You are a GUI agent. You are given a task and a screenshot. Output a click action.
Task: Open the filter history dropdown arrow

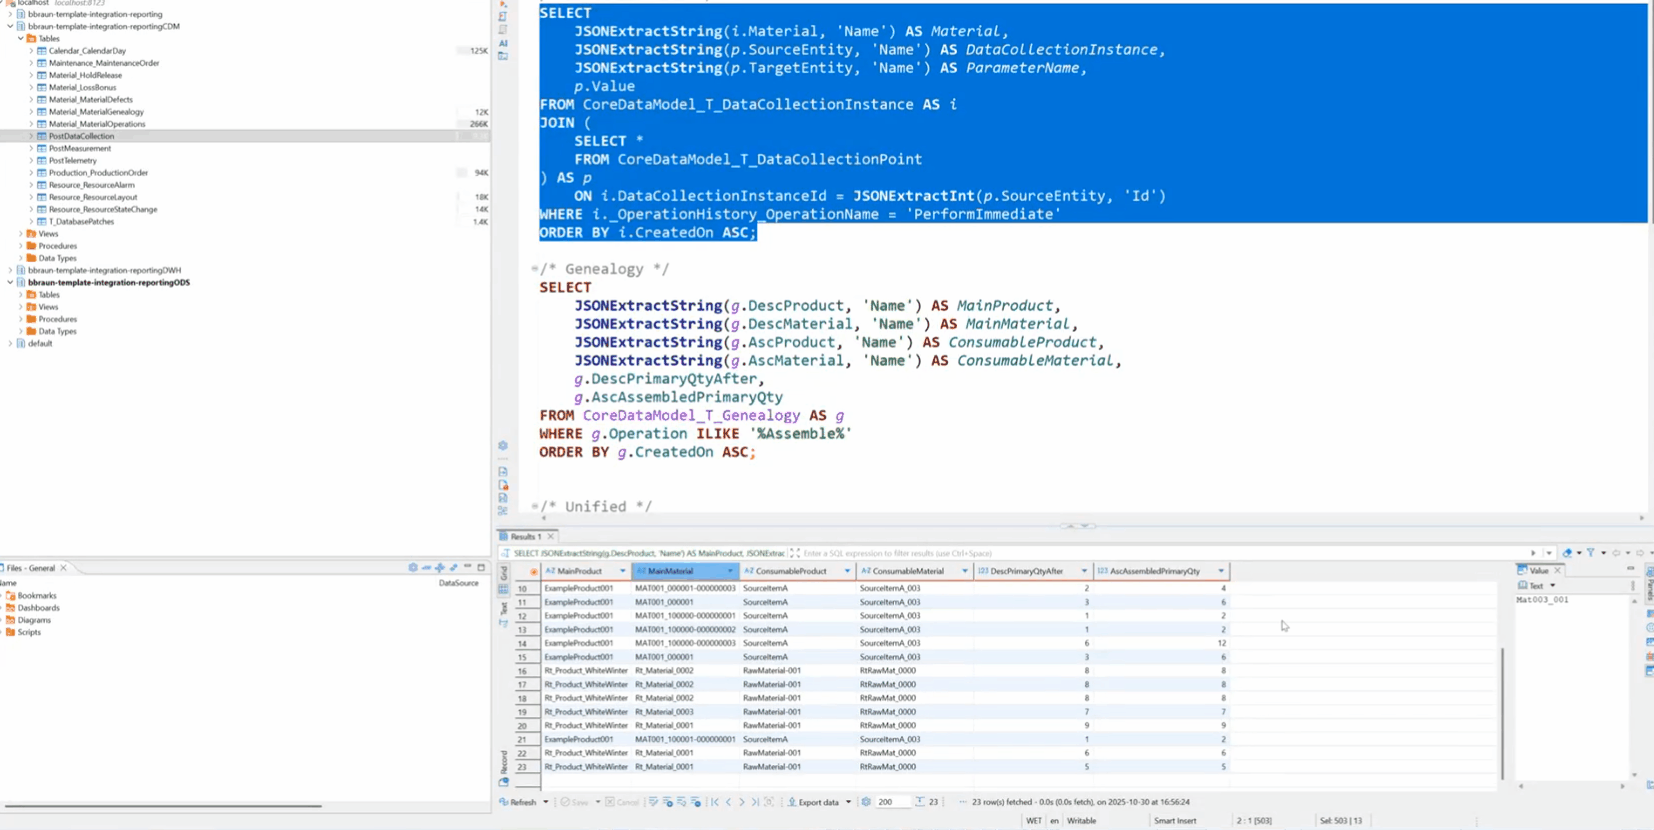(1549, 553)
